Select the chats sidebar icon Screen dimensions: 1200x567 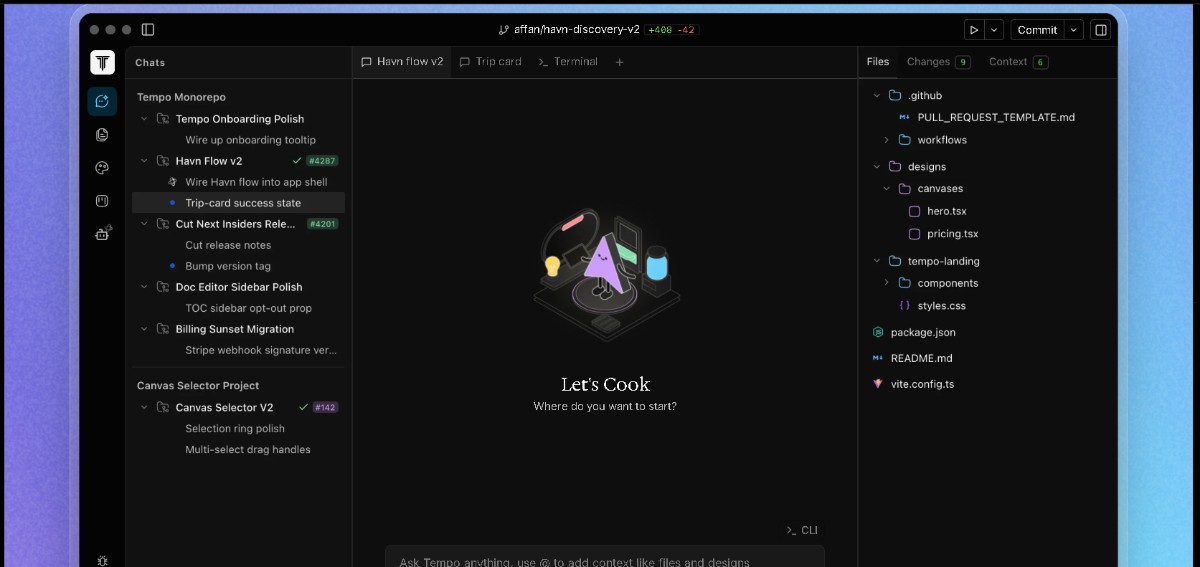102,101
